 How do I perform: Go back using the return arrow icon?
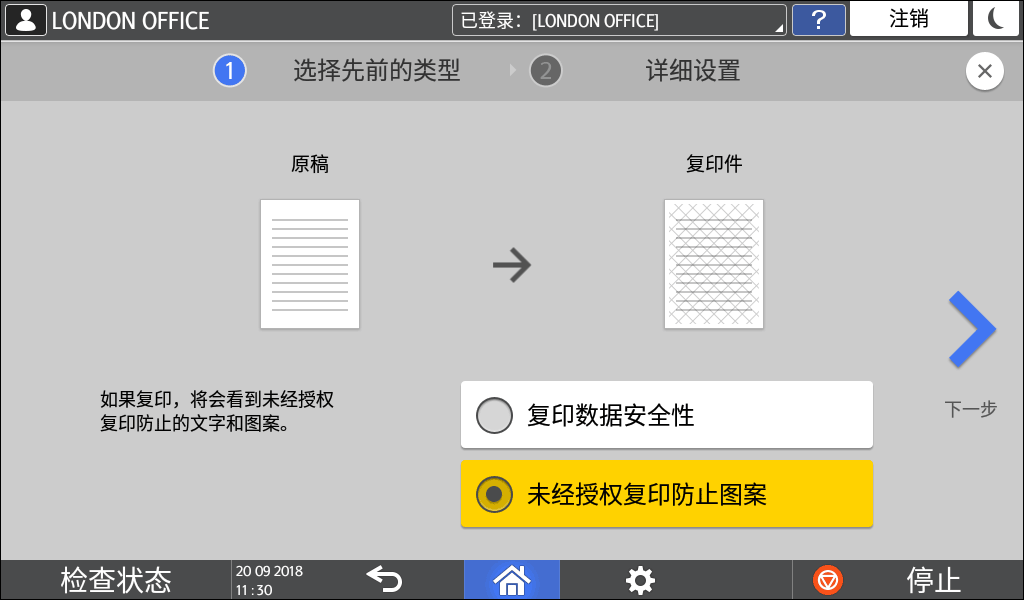click(x=384, y=580)
